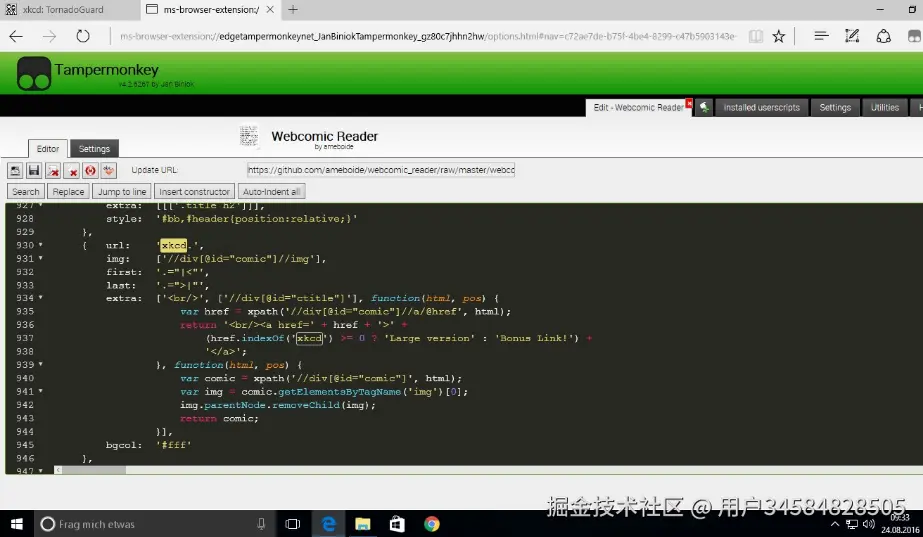The height and width of the screenshot is (537, 923).
Task: Open Task View from the taskbar
Action: 293,524
